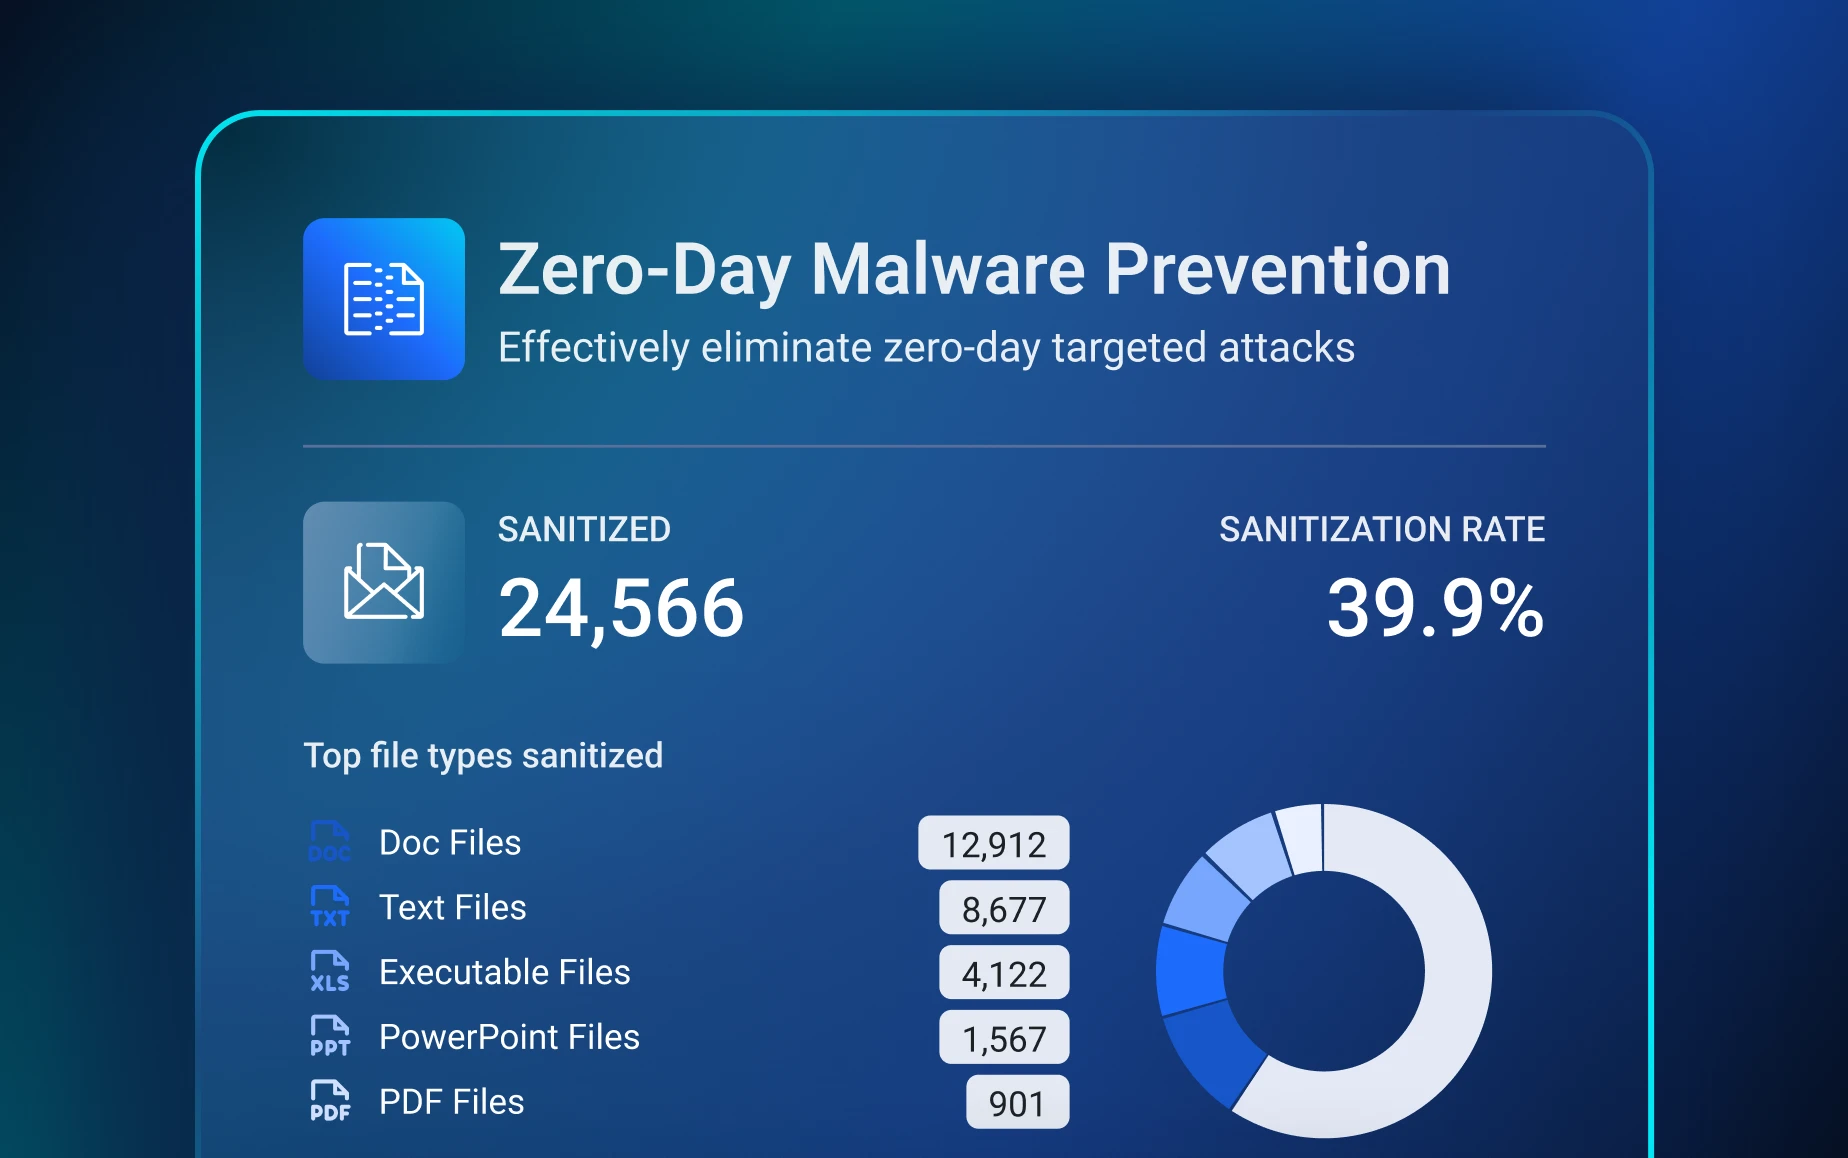Click the Zero-Day Malware Prevention document icon
1848x1158 pixels.
[x=384, y=299]
